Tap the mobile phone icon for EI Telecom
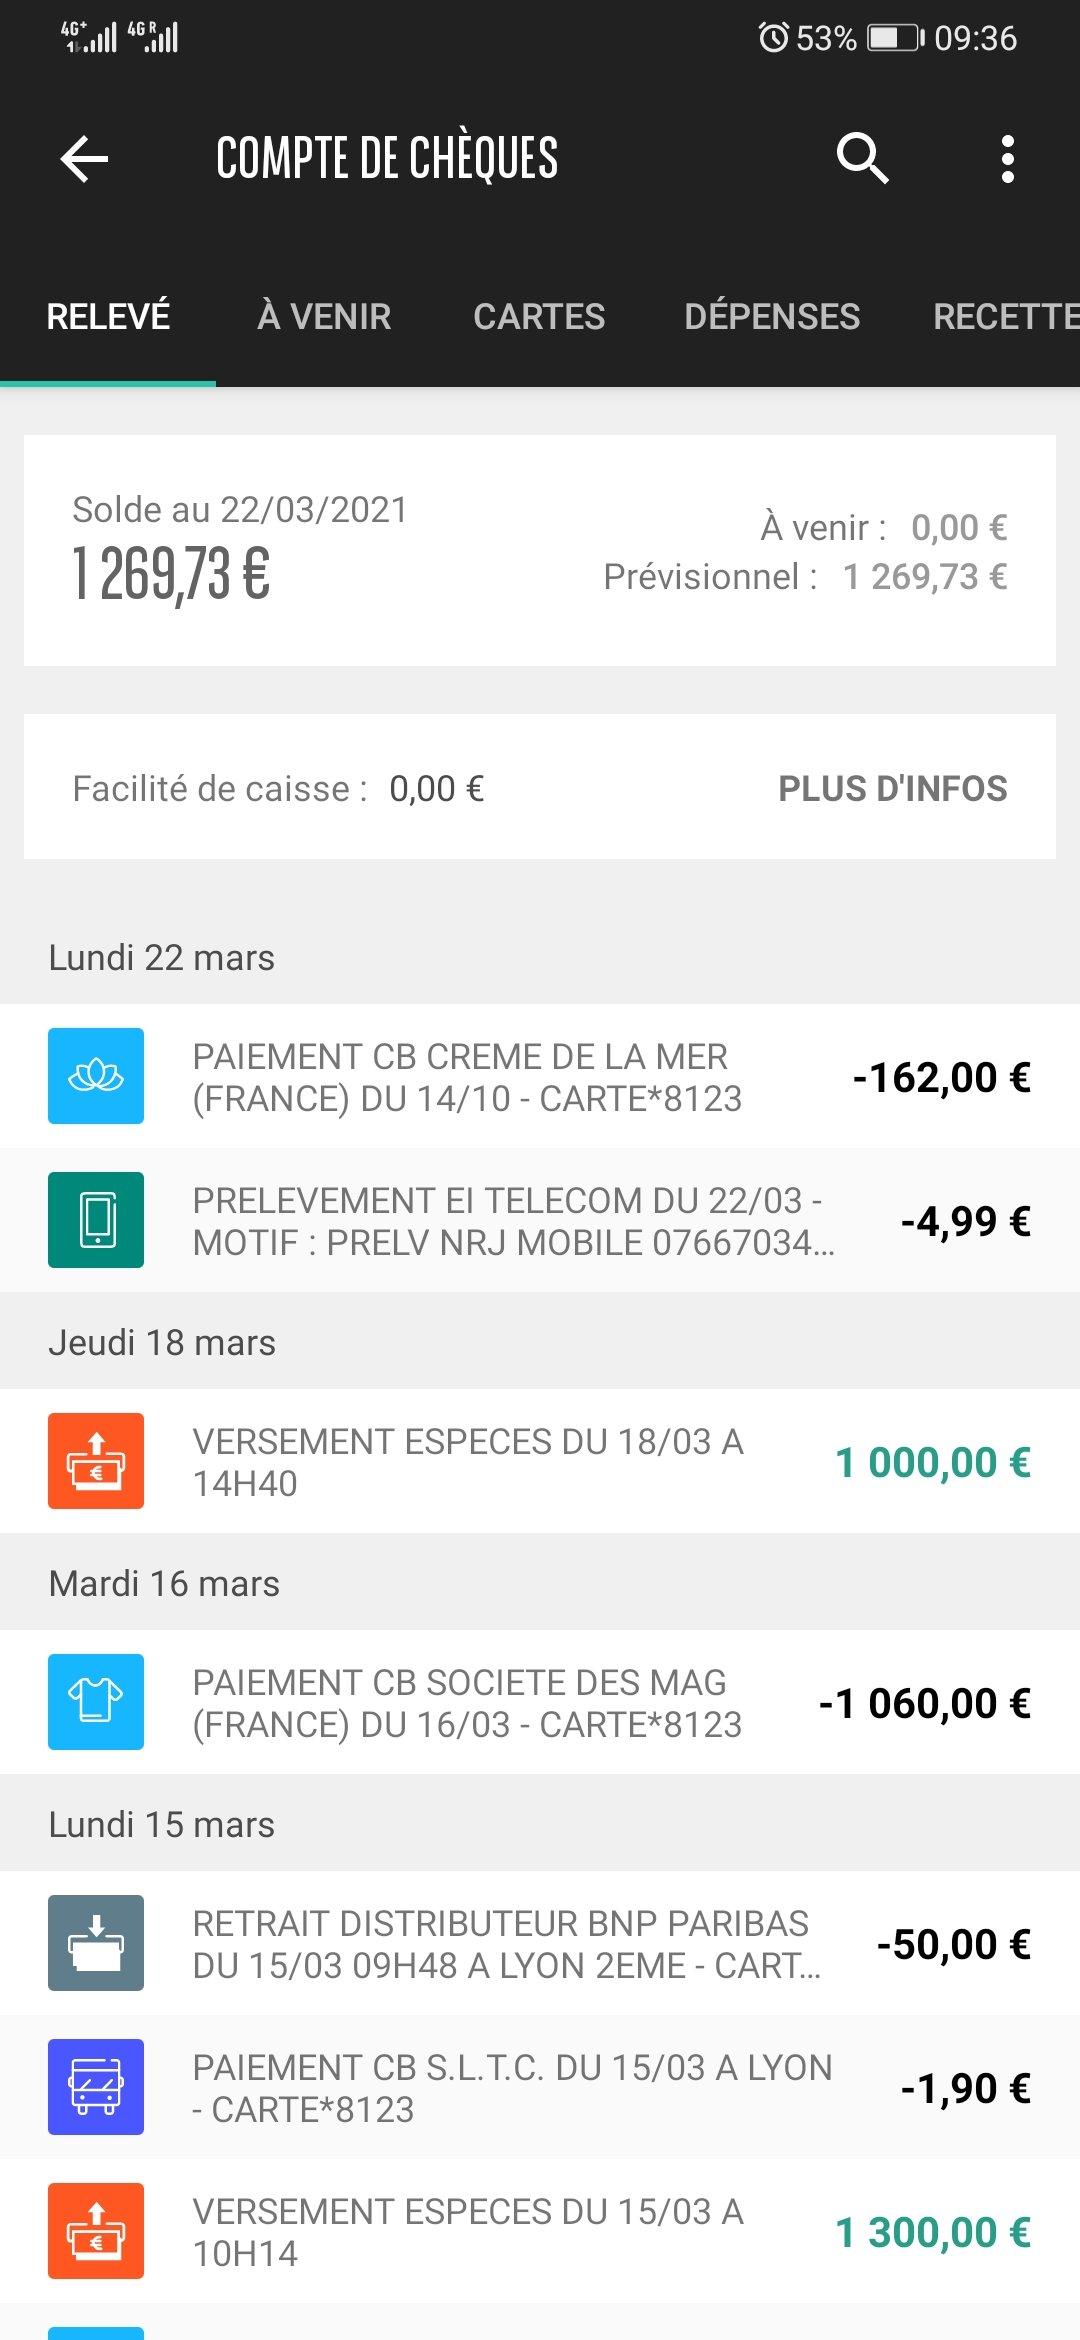This screenshot has width=1080, height=2340. click(x=96, y=1220)
